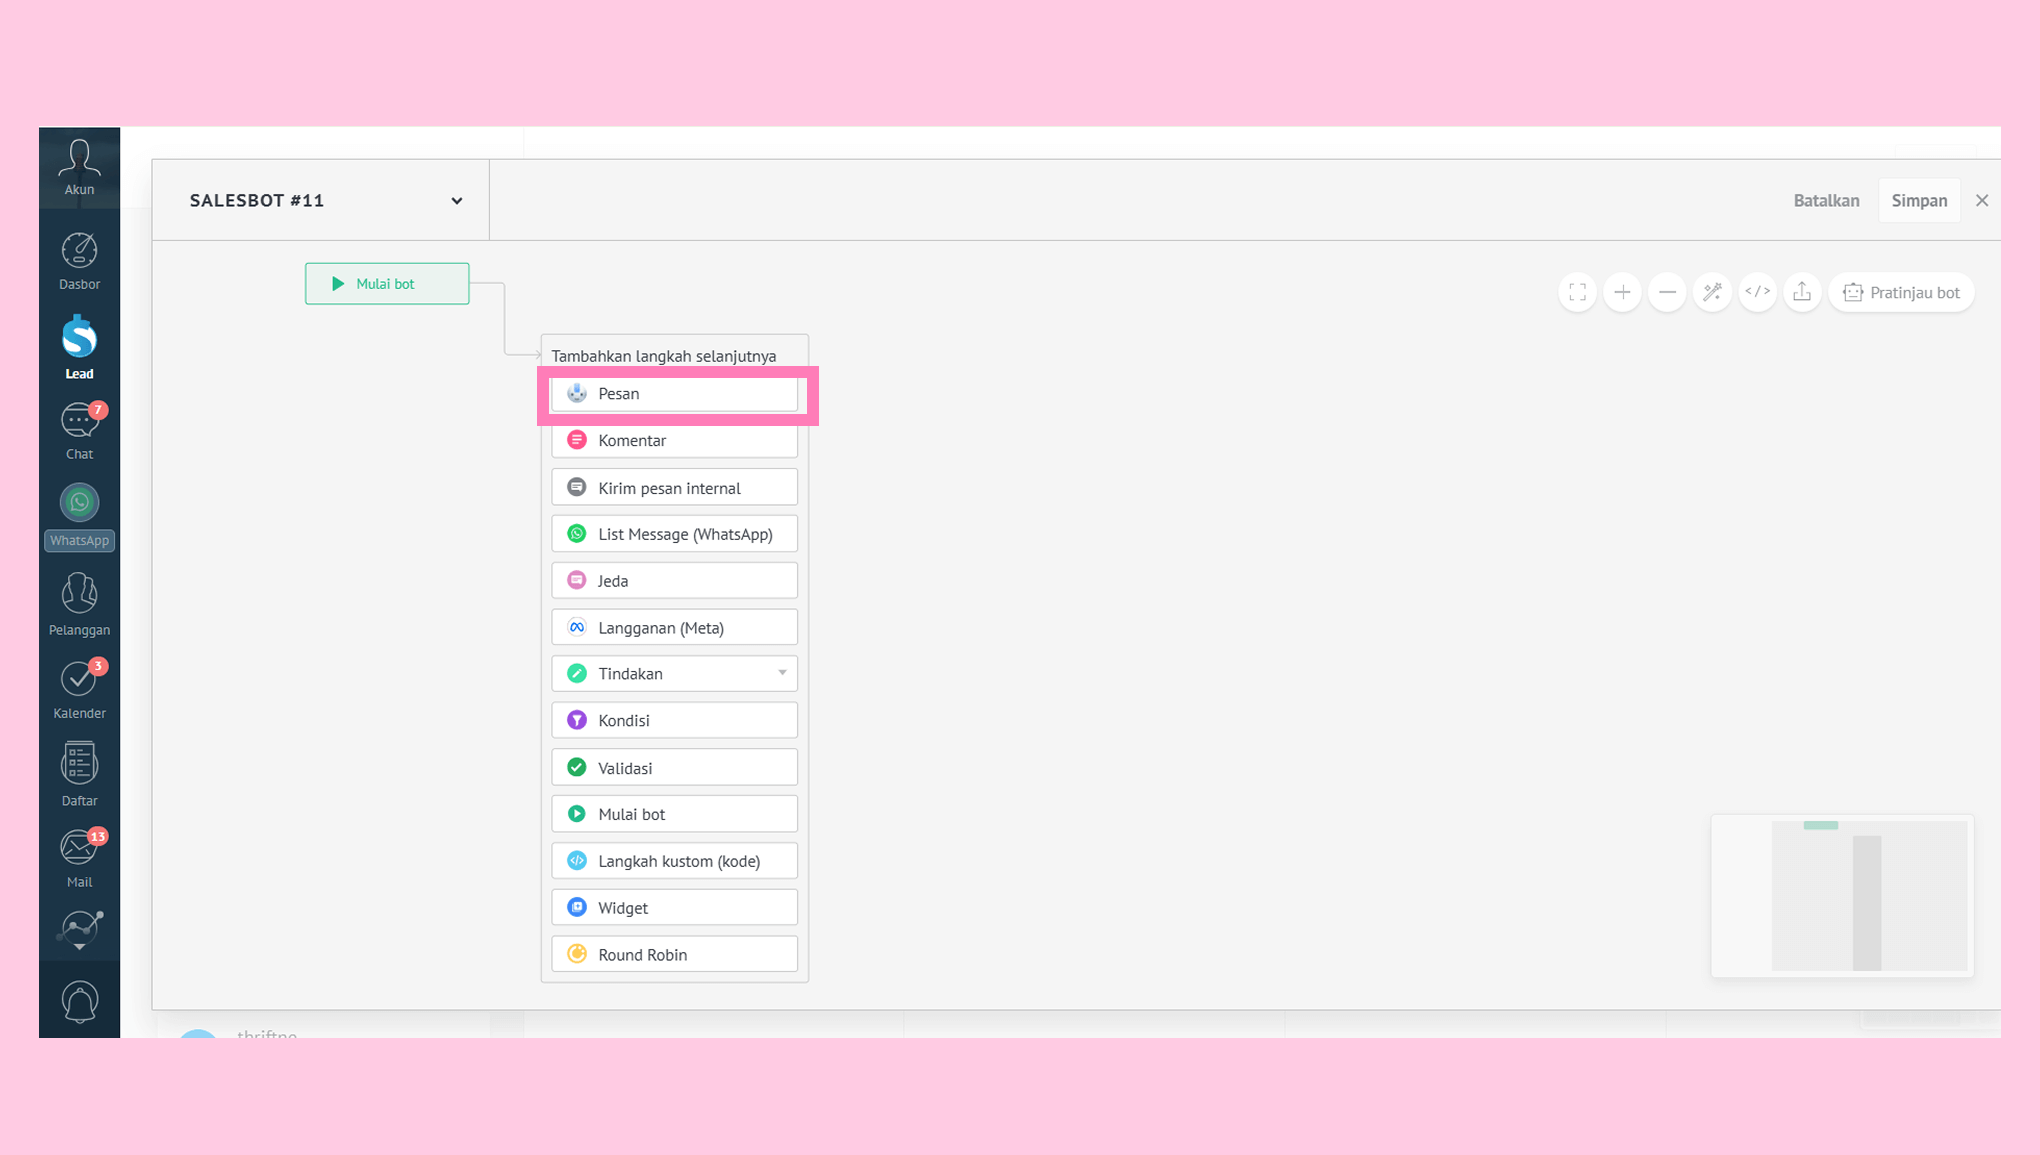The image size is (2040, 1155).
Task: Zoom in with the plus icon
Action: tap(1622, 292)
